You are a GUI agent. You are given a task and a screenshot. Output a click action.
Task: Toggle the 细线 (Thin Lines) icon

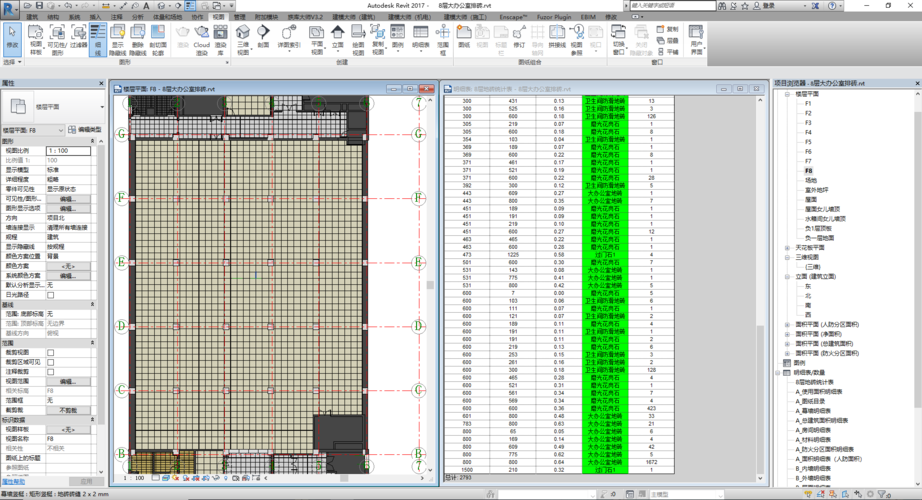coord(98,38)
